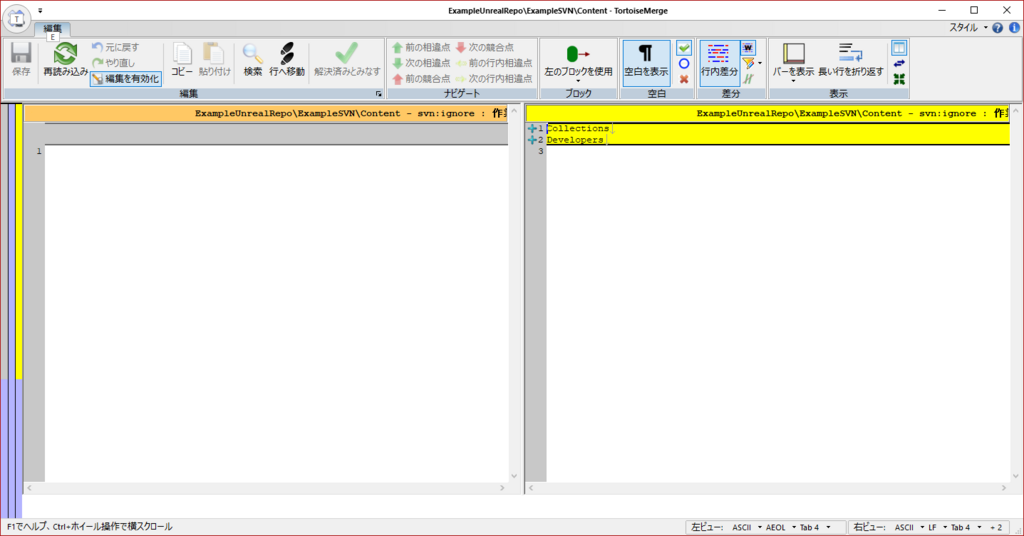The width and height of the screenshot is (1024, 536).
Task: Click right pane horizontal scrollbar right arrow
Action: pos(1004,488)
